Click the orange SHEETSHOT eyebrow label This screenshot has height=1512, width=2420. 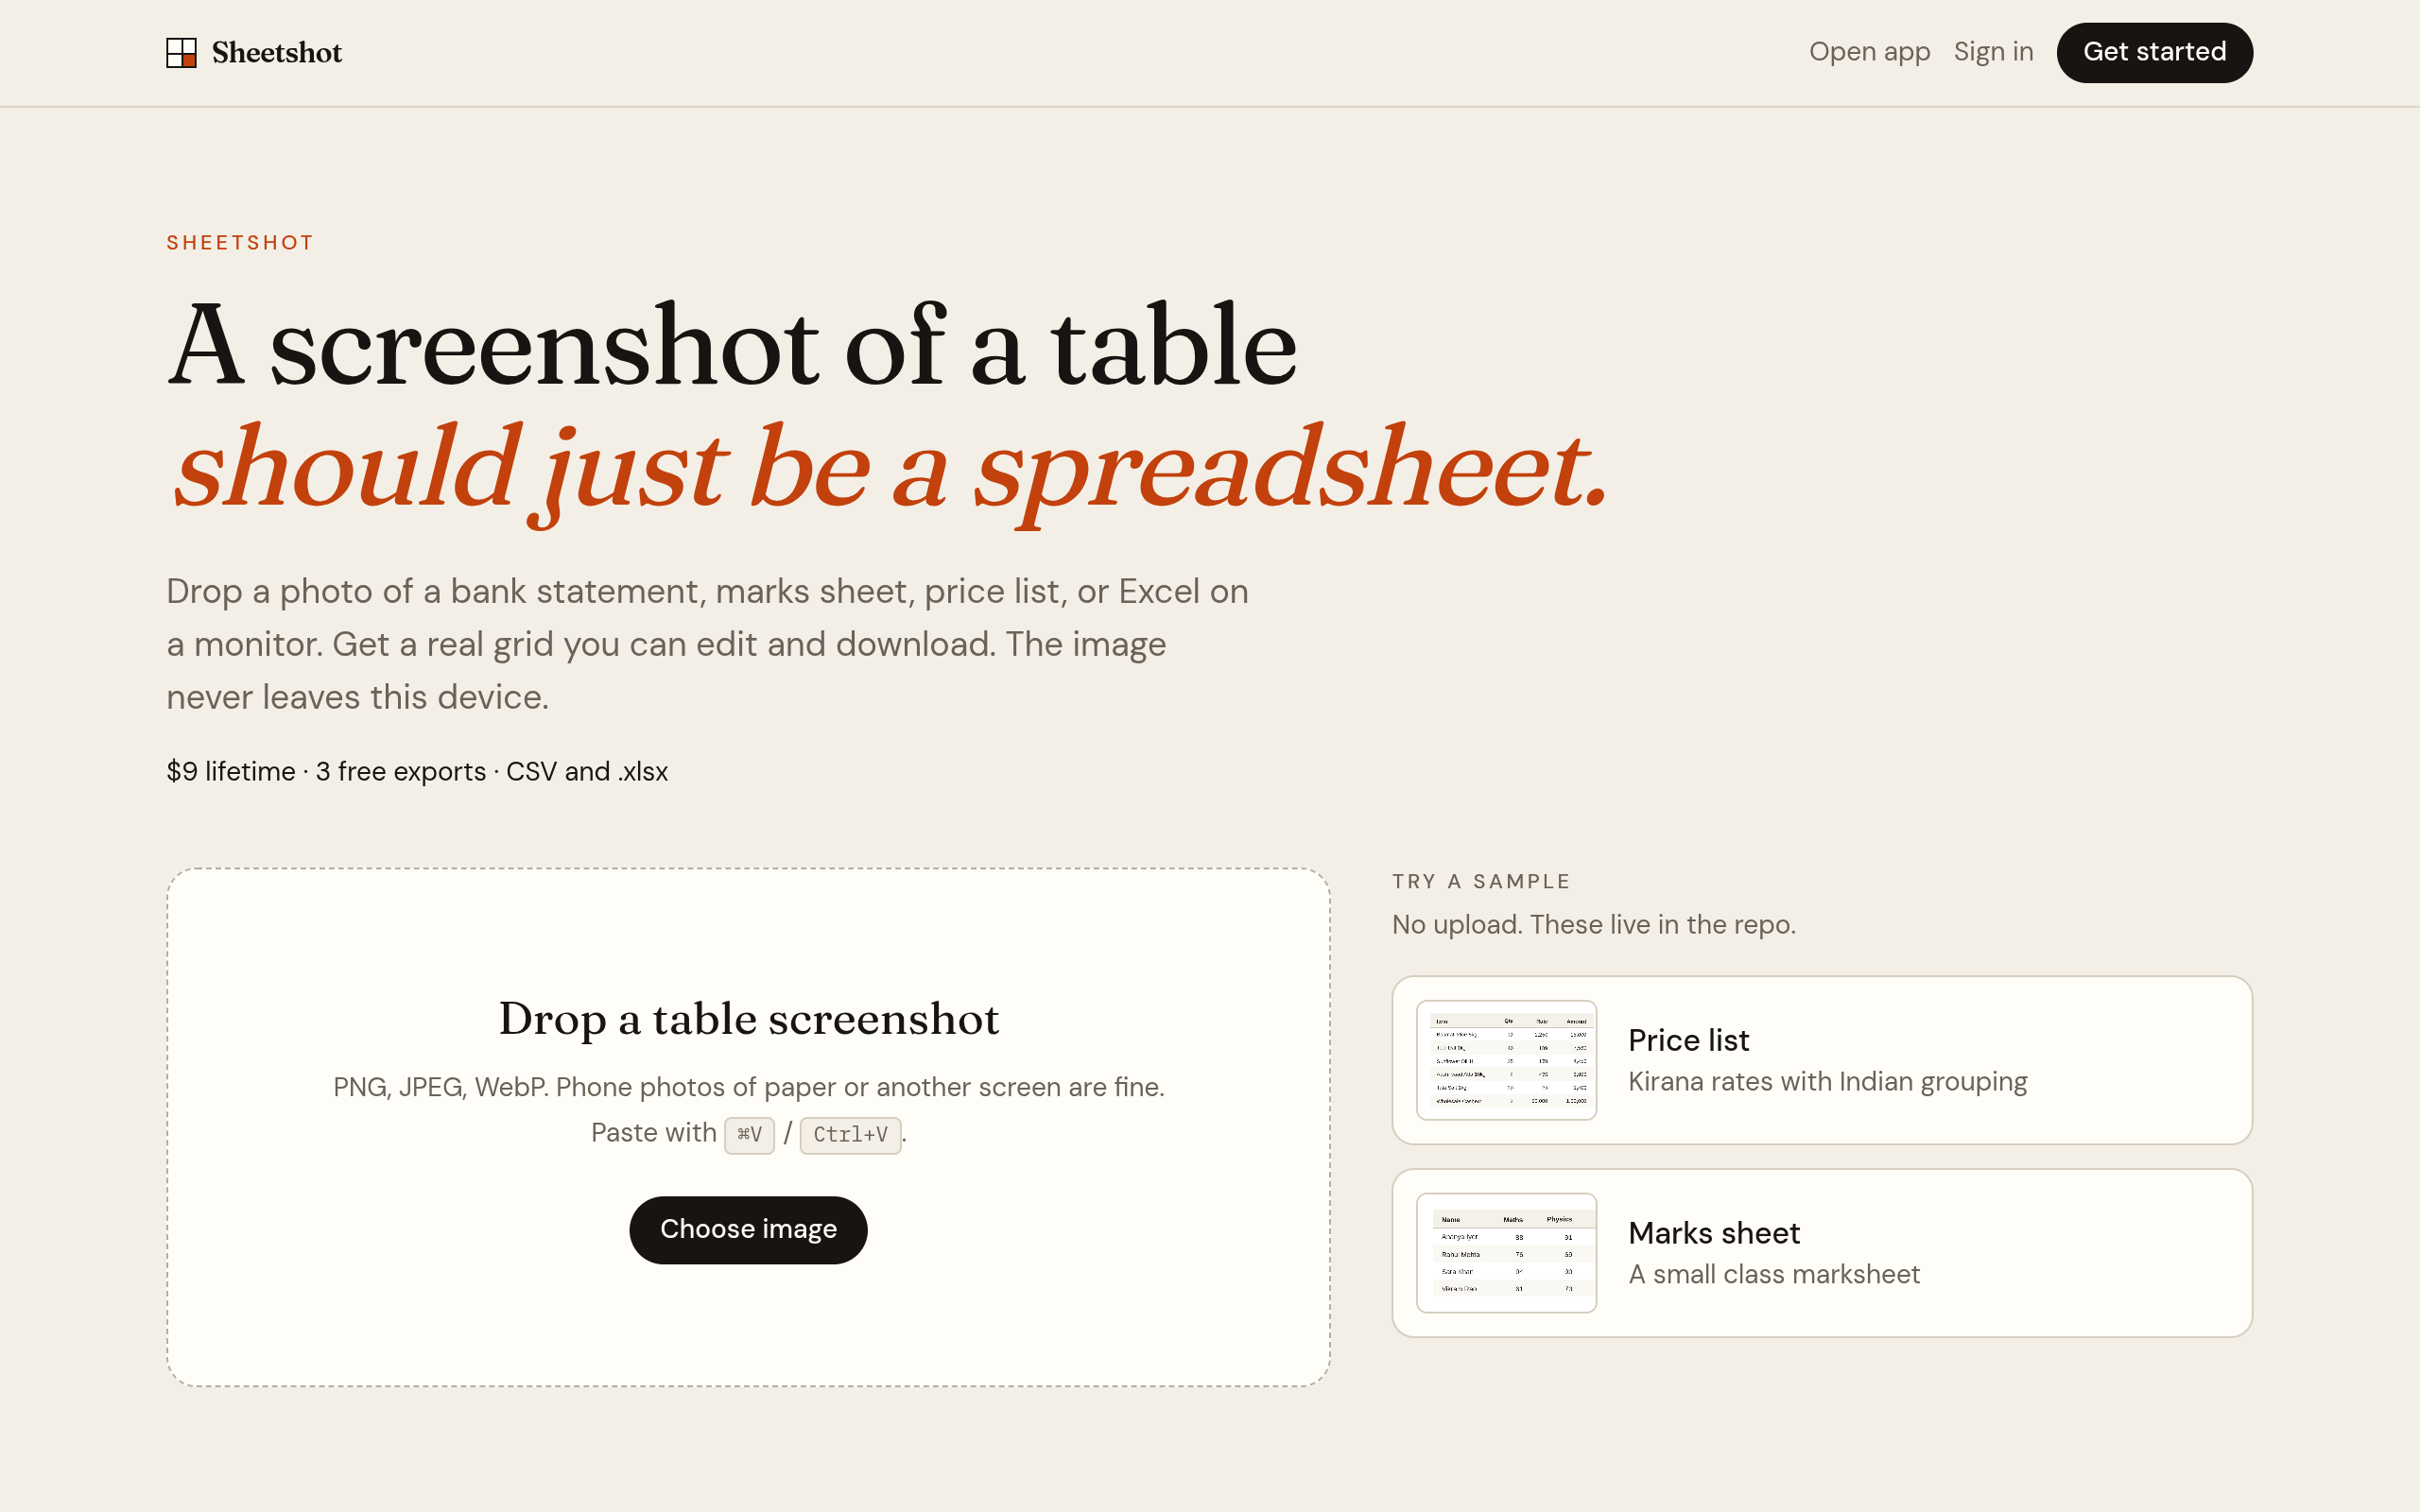(240, 243)
